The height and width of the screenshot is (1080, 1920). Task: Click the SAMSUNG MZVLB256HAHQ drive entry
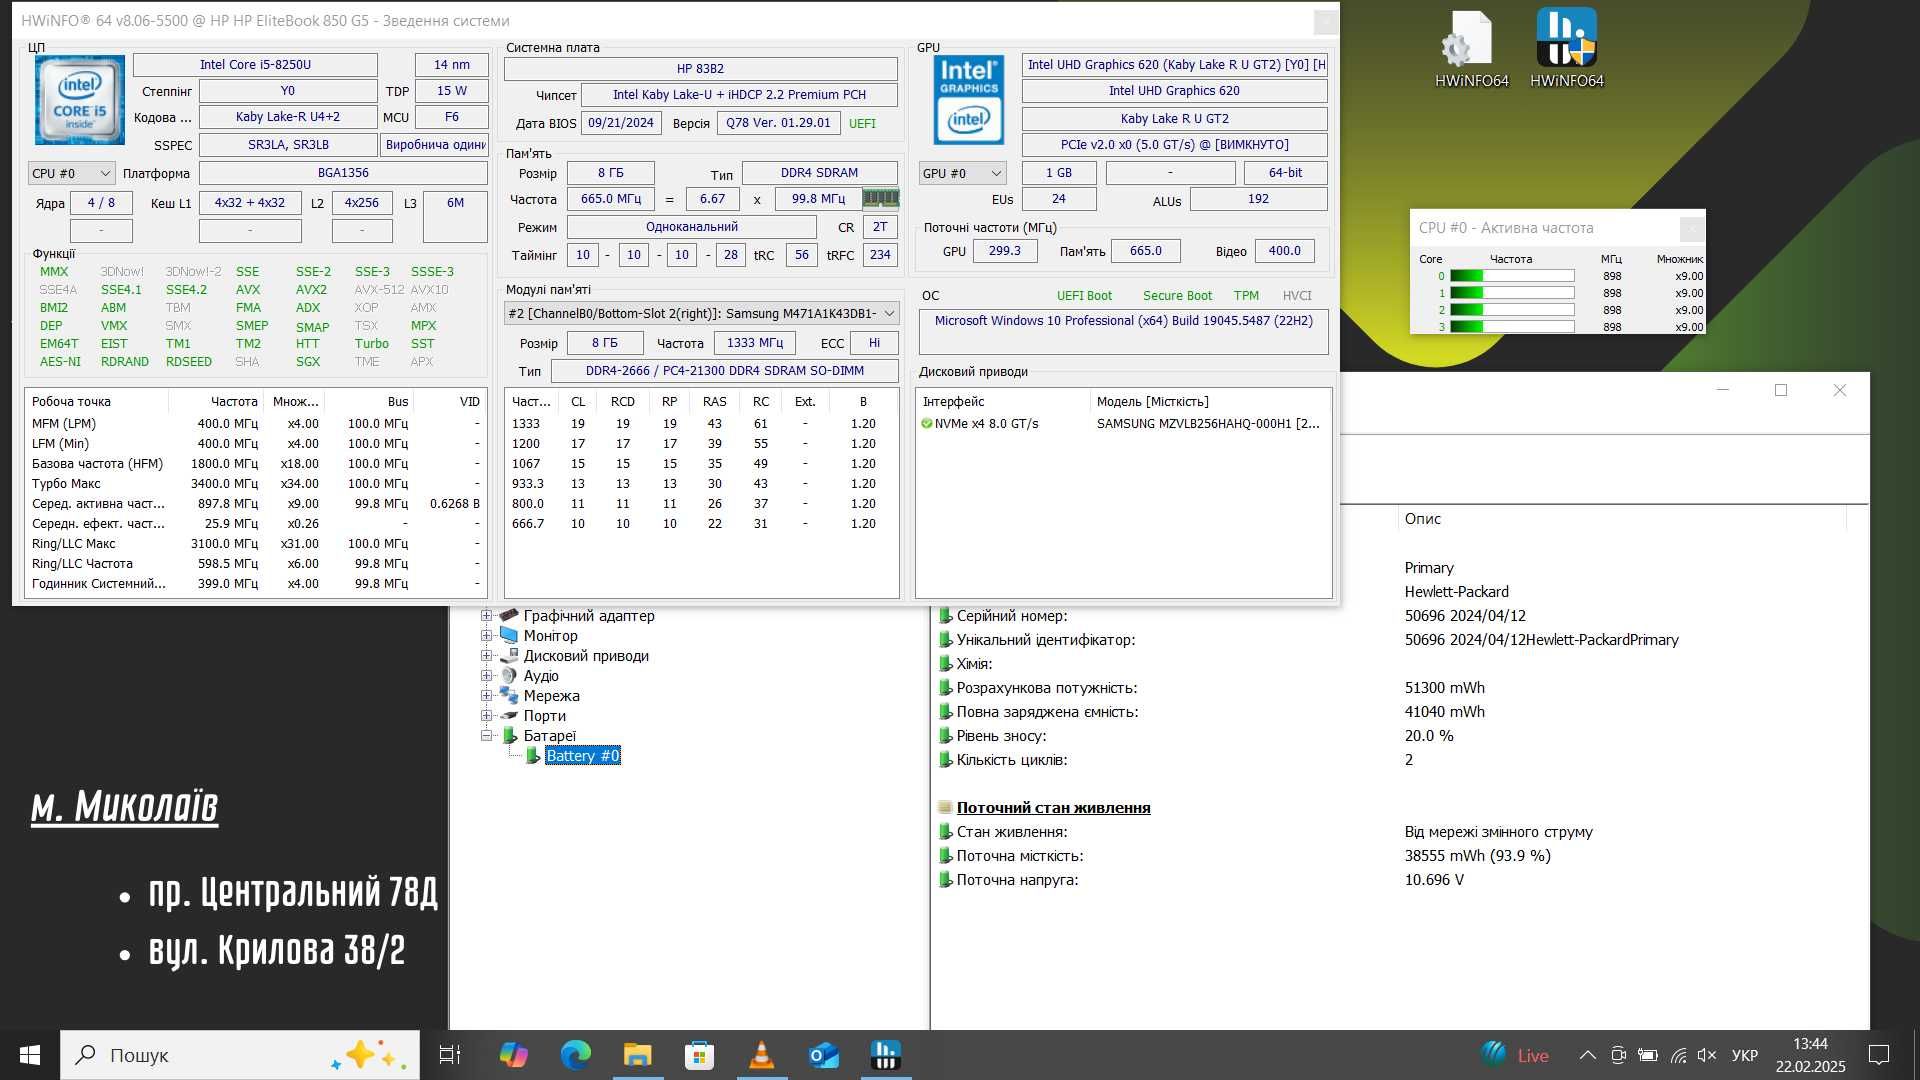tap(1208, 424)
